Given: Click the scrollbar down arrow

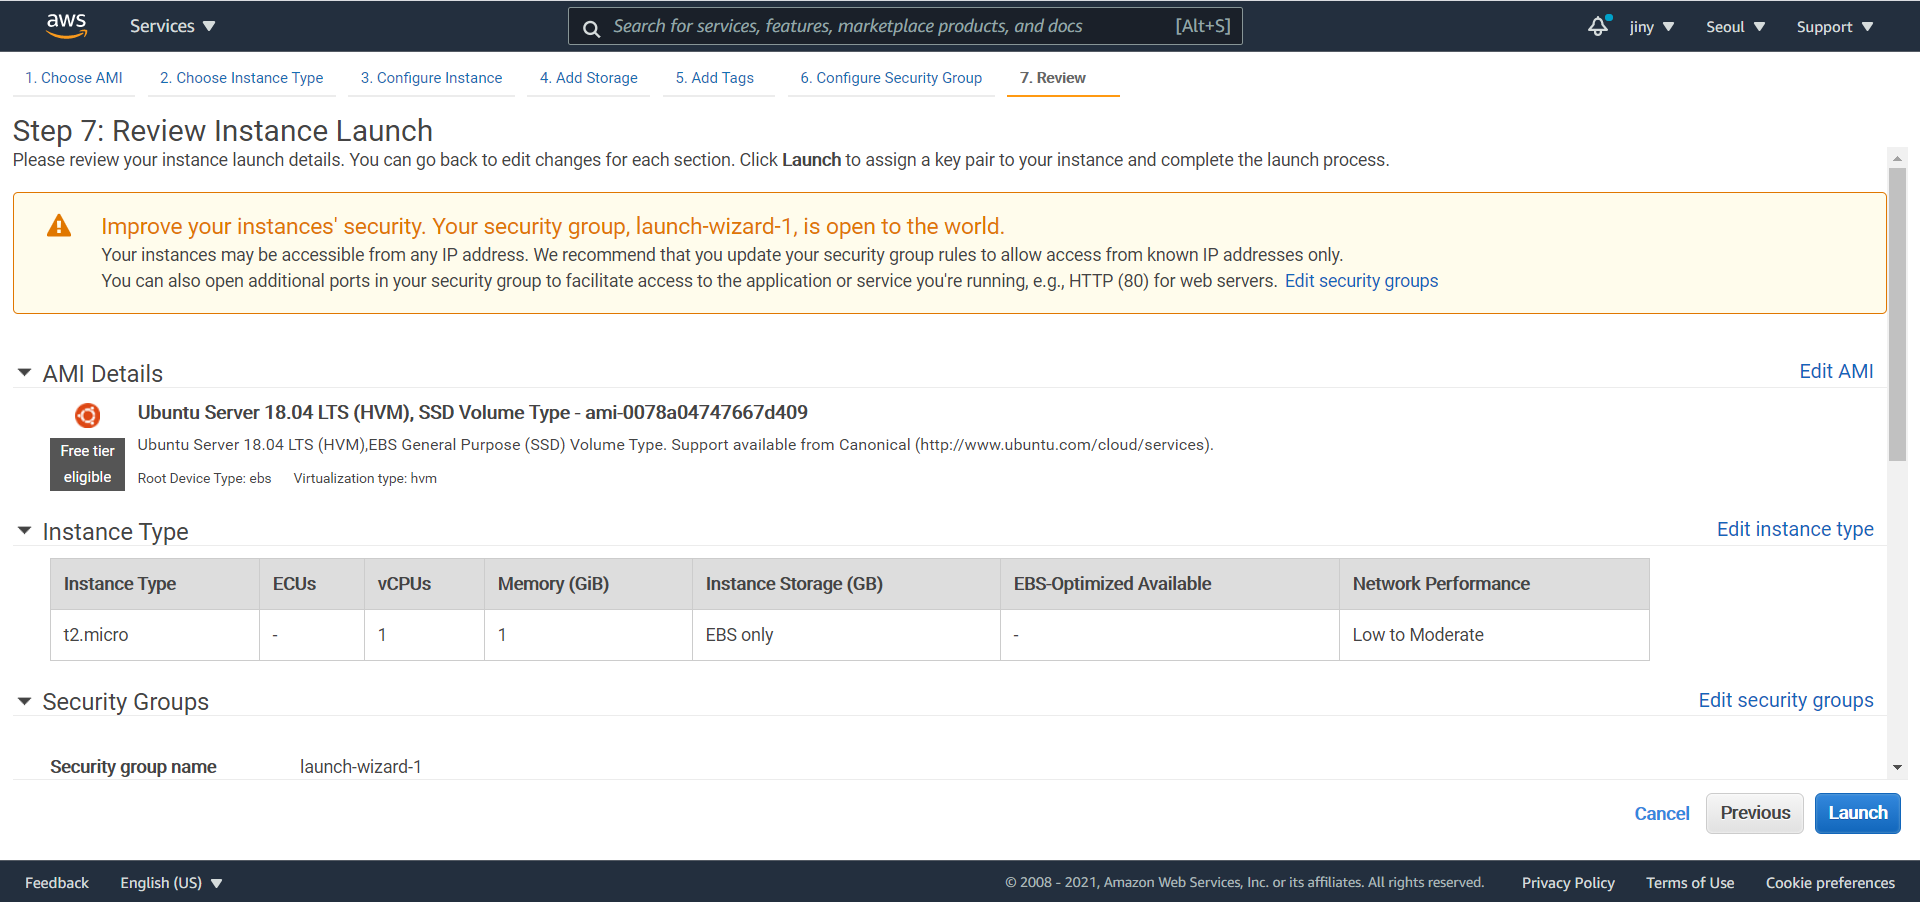Looking at the screenshot, I should click(1897, 768).
